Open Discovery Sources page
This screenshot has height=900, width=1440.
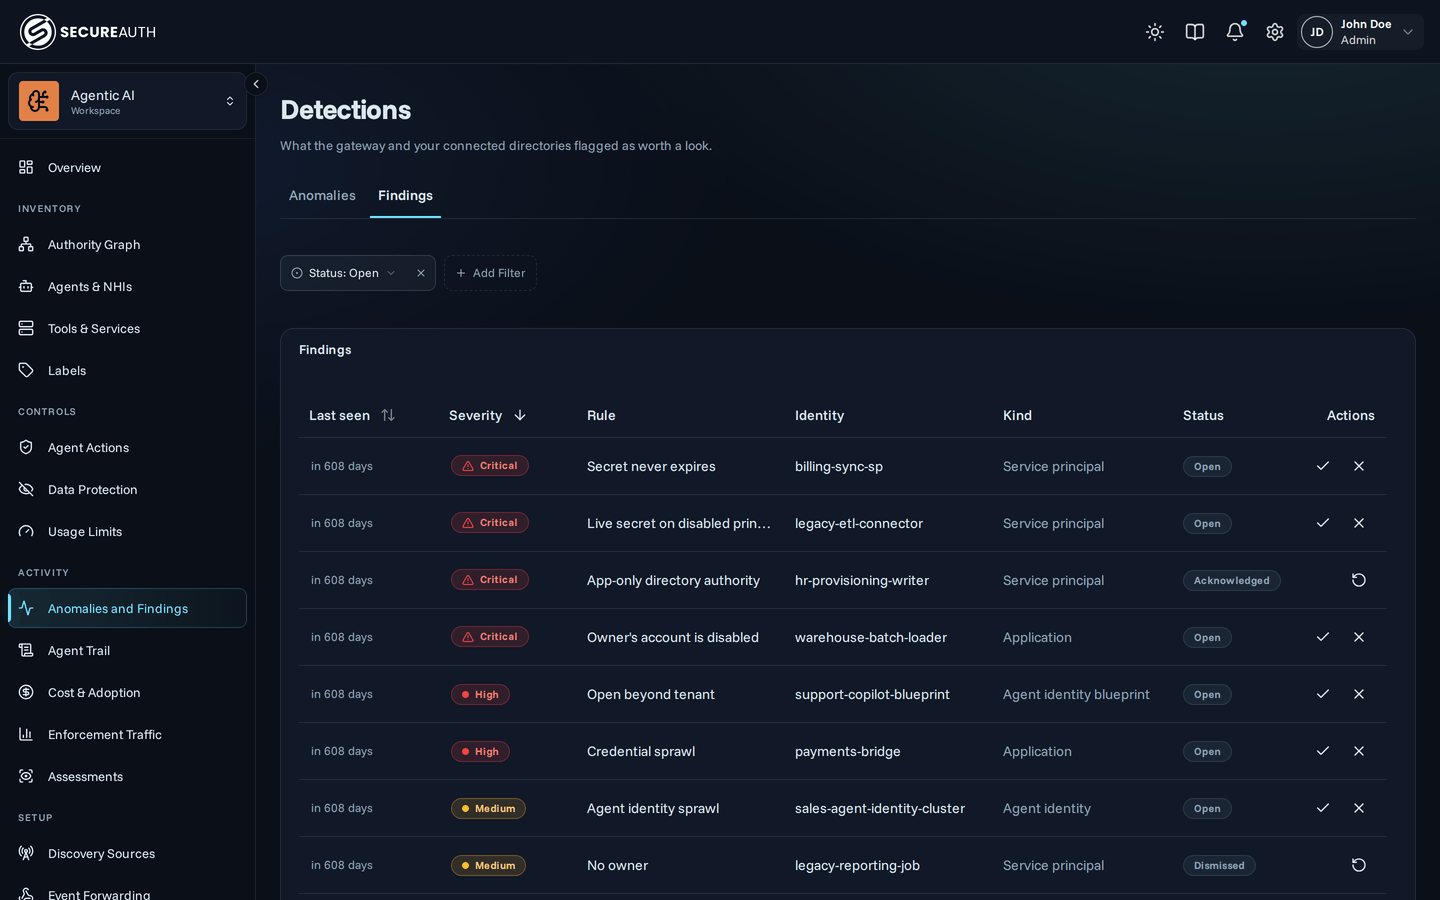(128, 853)
